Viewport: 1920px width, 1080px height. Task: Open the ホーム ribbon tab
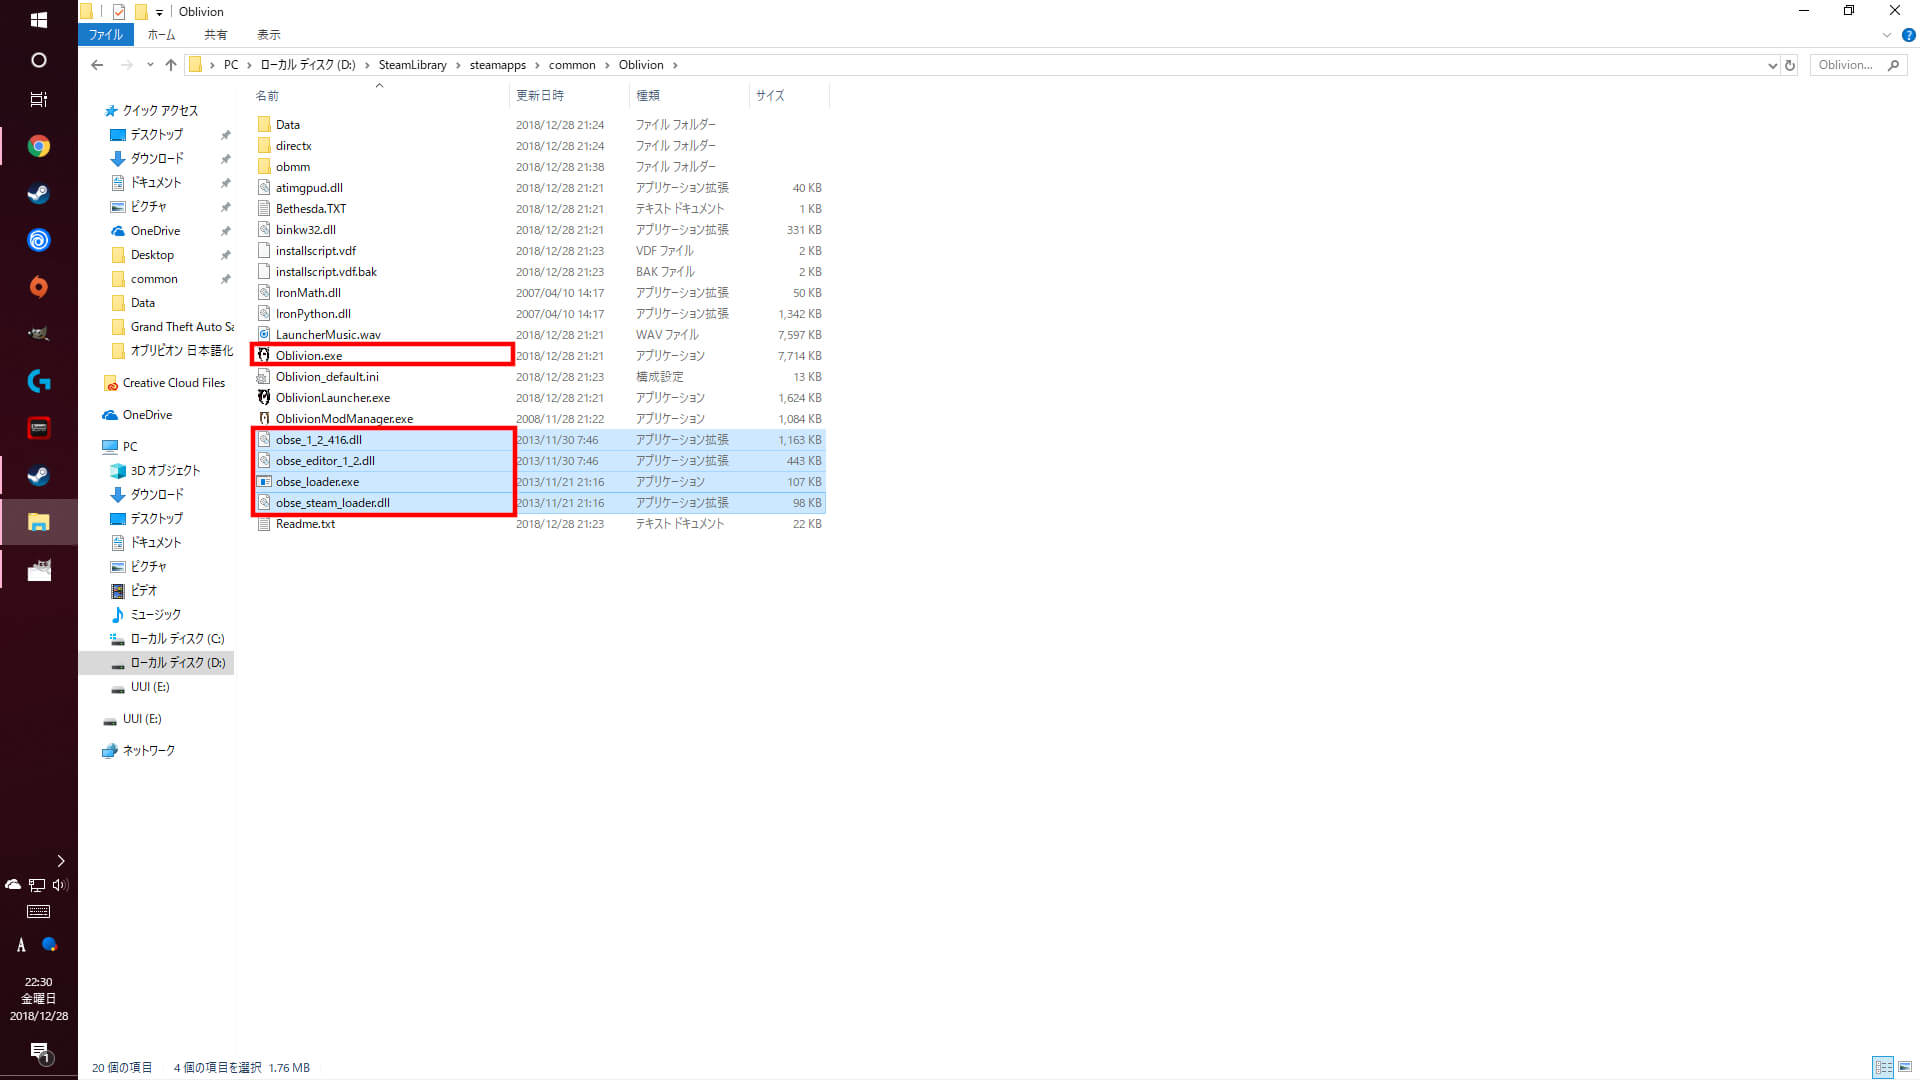[161, 35]
